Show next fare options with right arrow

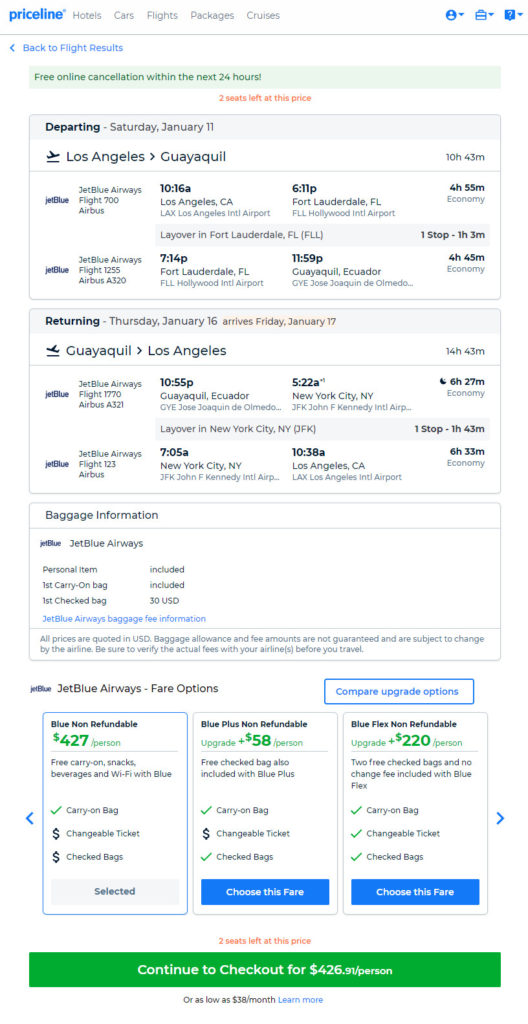500,818
